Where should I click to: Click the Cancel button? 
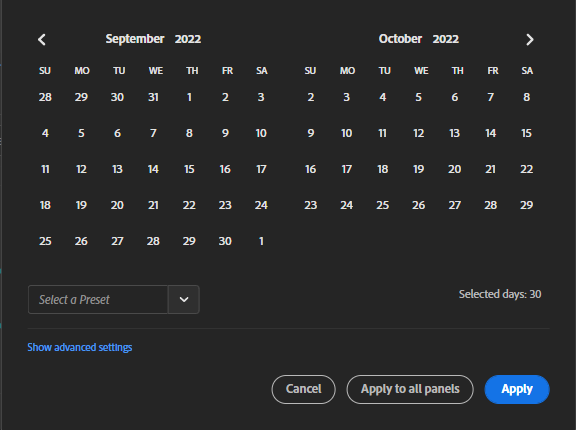303,389
